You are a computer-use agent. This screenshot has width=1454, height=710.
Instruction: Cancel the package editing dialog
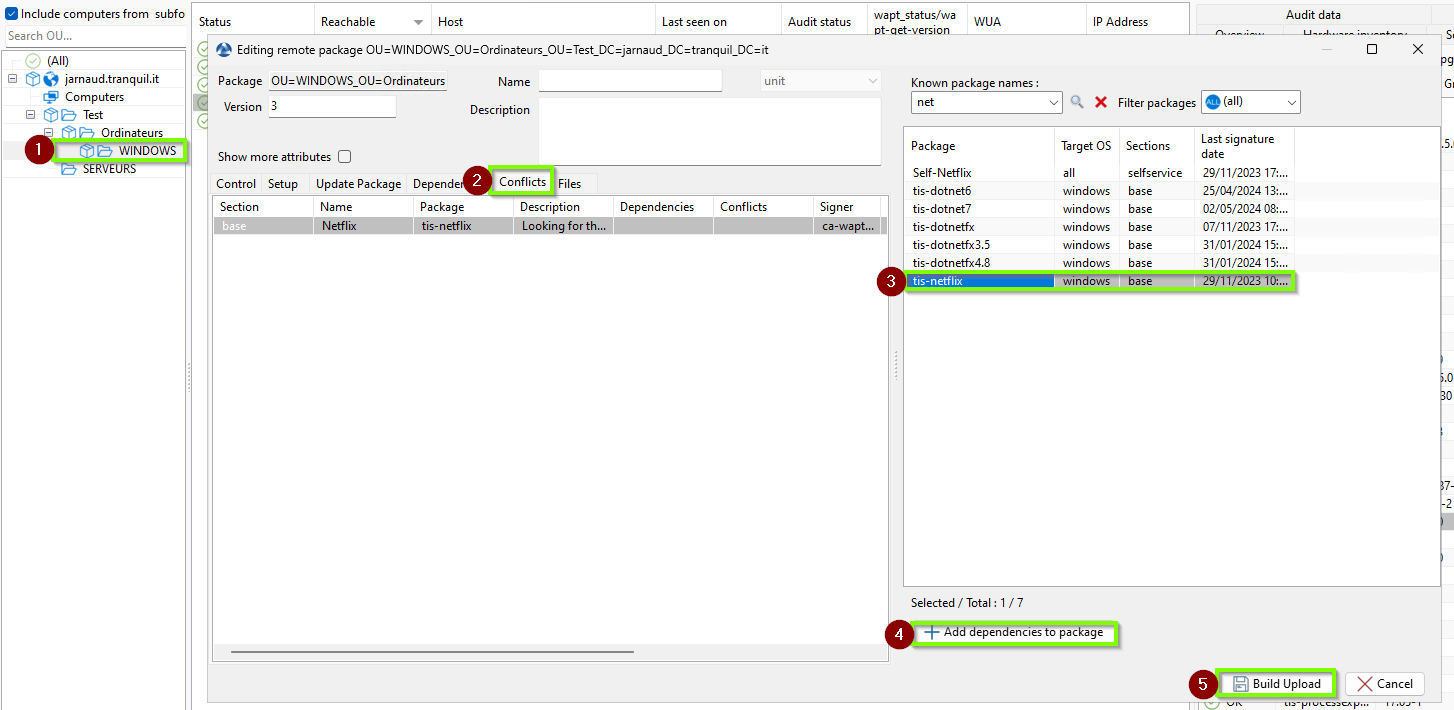1384,684
